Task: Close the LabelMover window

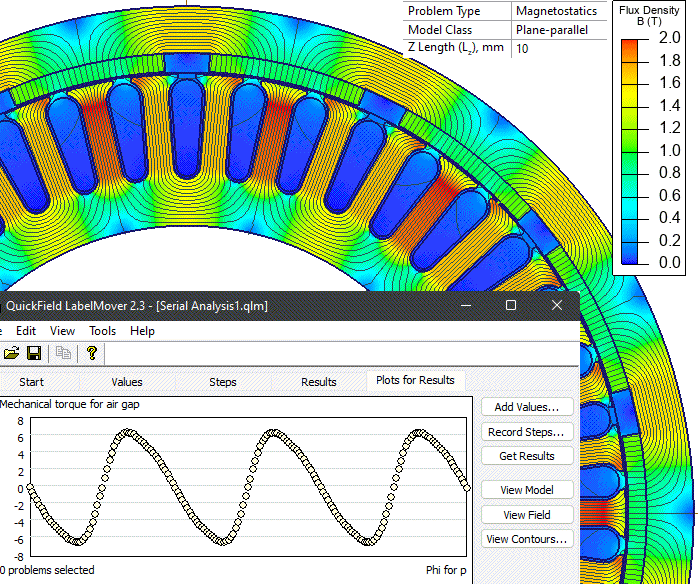Action: coord(557,305)
